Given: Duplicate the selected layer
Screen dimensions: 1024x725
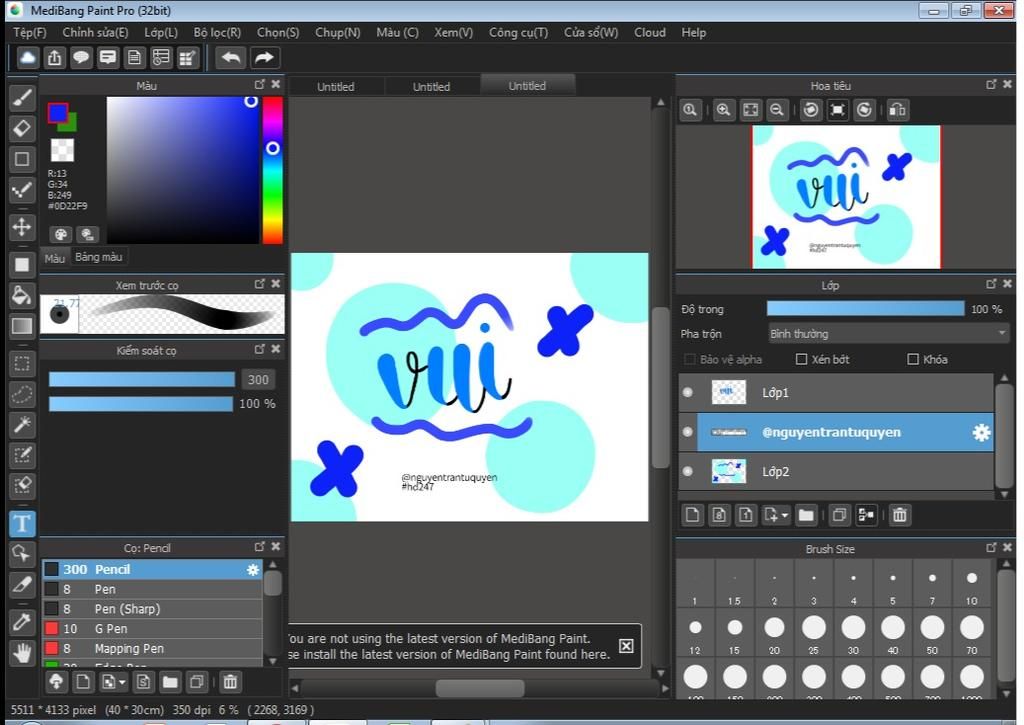Looking at the screenshot, I should tap(840, 515).
